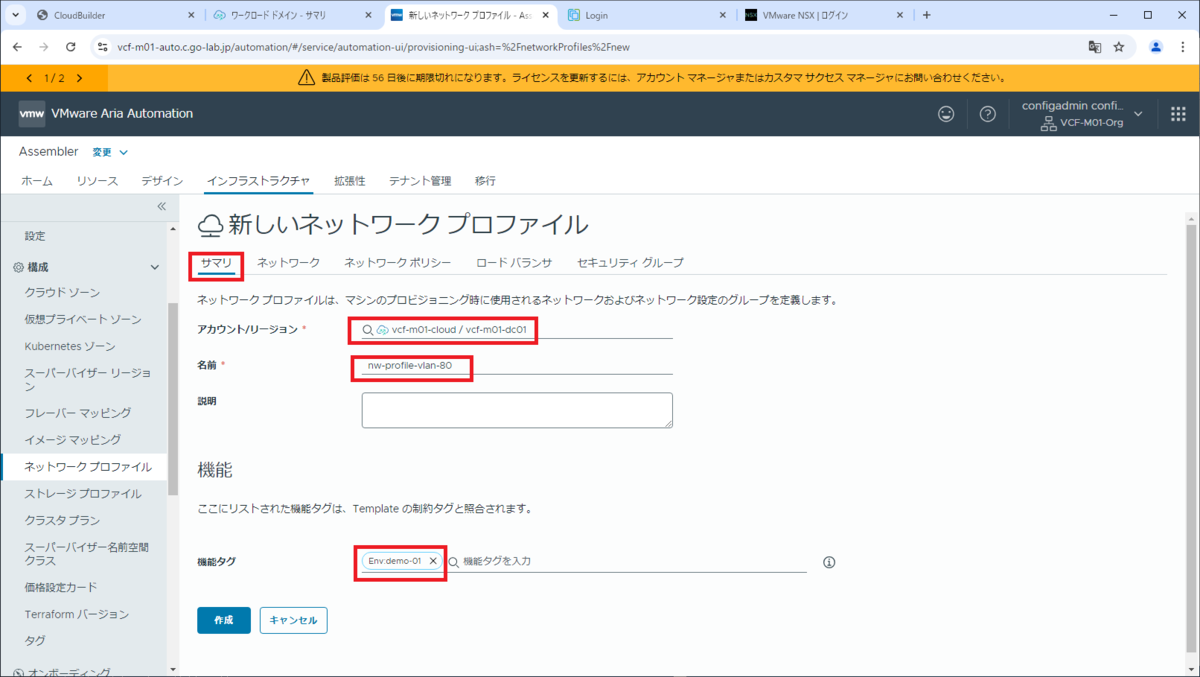Viewport: 1200px width, 677px height.
Task: Close the VMware NSX browser tab
Action: click(x=901, y=15)
